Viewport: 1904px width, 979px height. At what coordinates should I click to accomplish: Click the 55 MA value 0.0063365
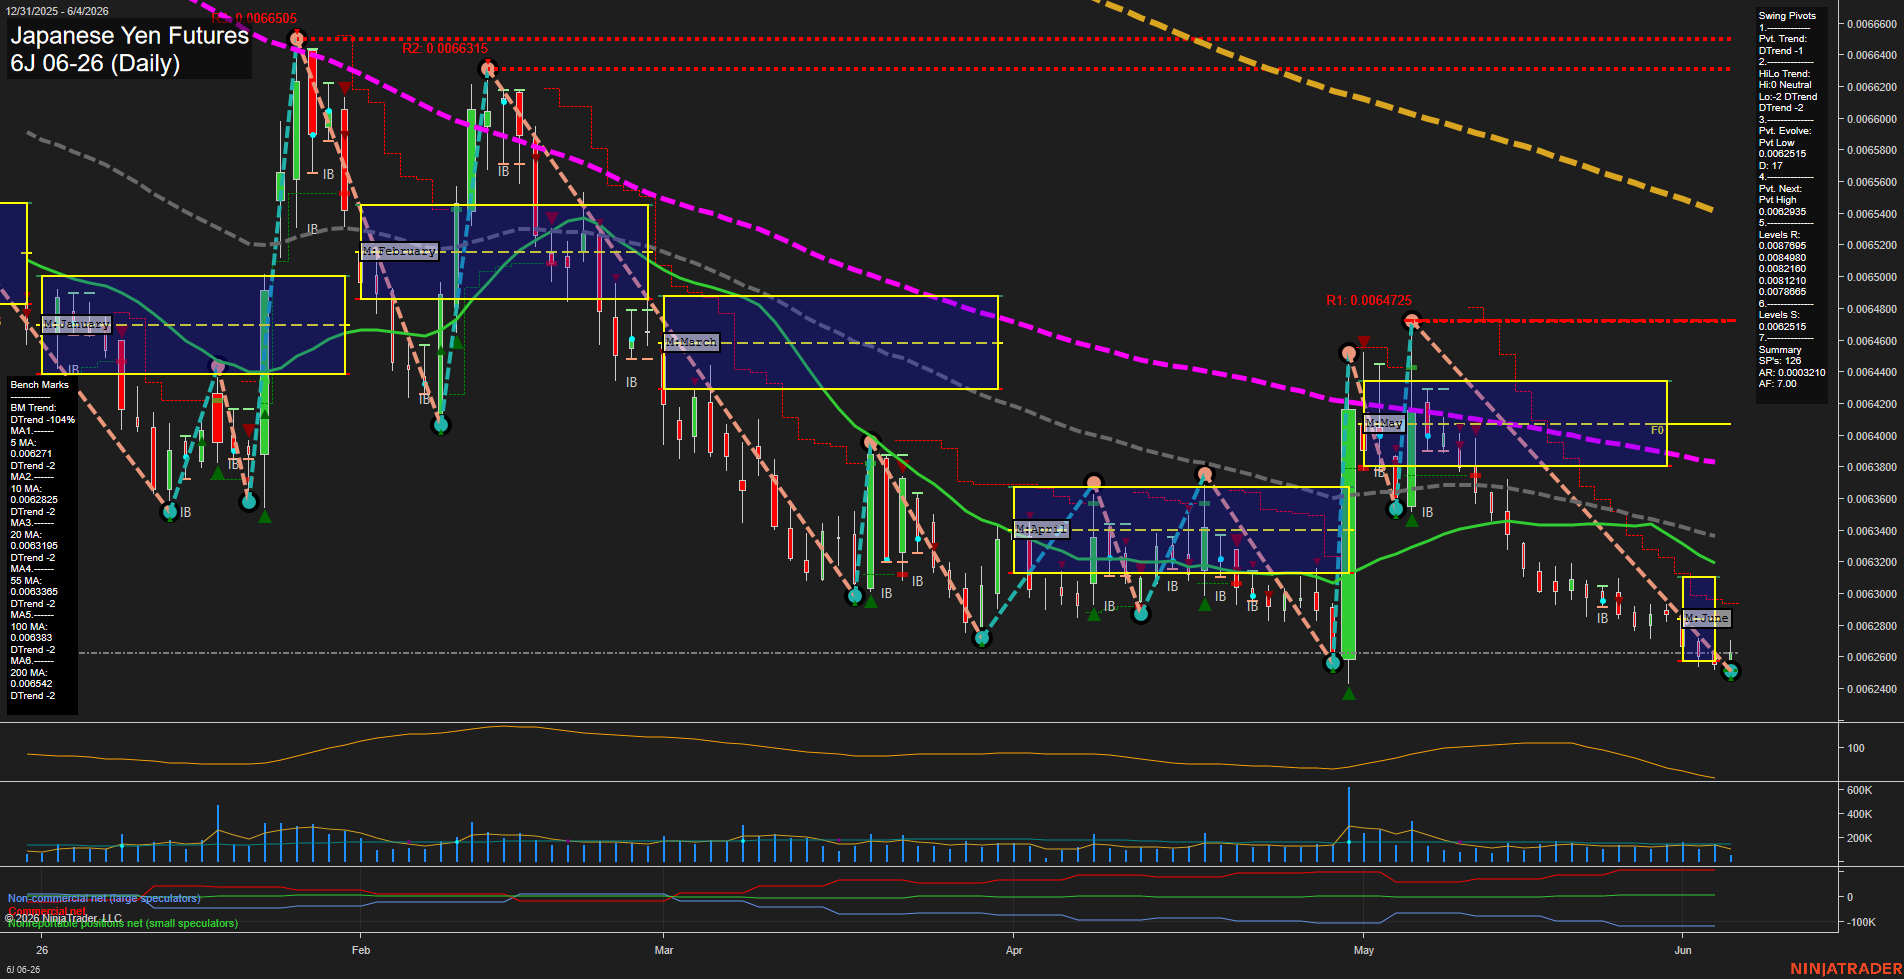click(x=34, y=592)
